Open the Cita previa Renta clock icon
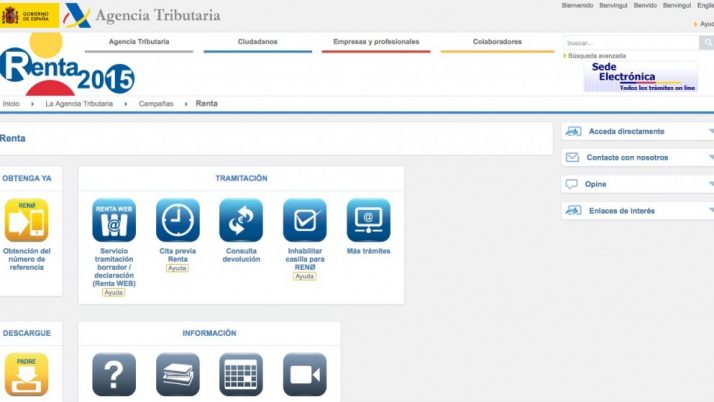Viewport: 714px width, 402px height. point(178,220)
